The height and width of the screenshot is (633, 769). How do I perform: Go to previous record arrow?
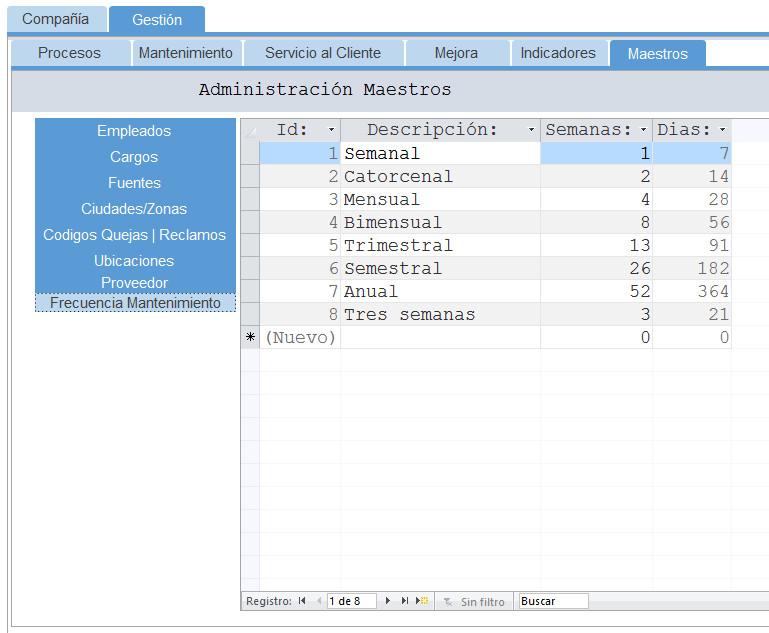[319, 601]
